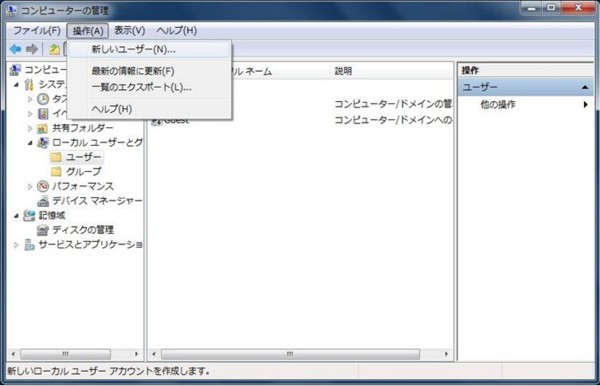Image resolution: width=600 pixels, height=386 pixels.
Task: Click the Event Viewer icon in the tree
Action: tap(43, 114)
